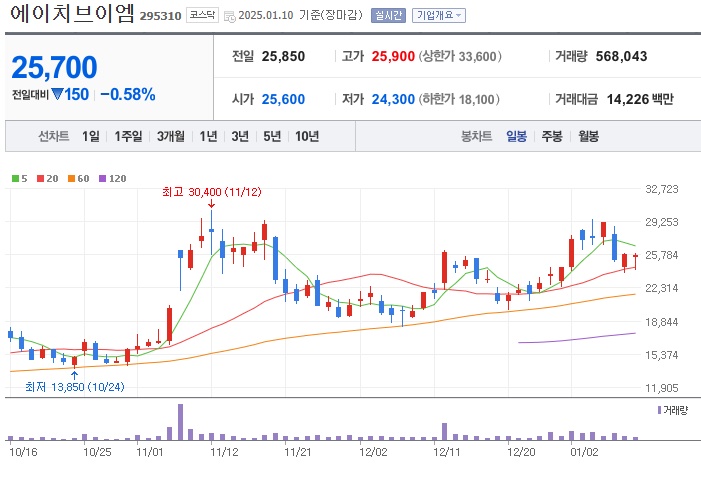Click the 18,844 price axis label
This screenshot has height=481, width=701.
(662, 322)
